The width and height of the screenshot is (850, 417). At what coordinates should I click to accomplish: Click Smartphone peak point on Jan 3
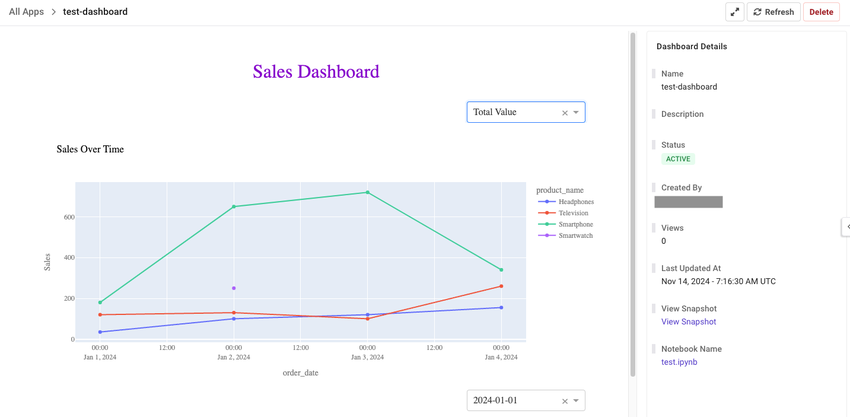(x=367, y=192)
